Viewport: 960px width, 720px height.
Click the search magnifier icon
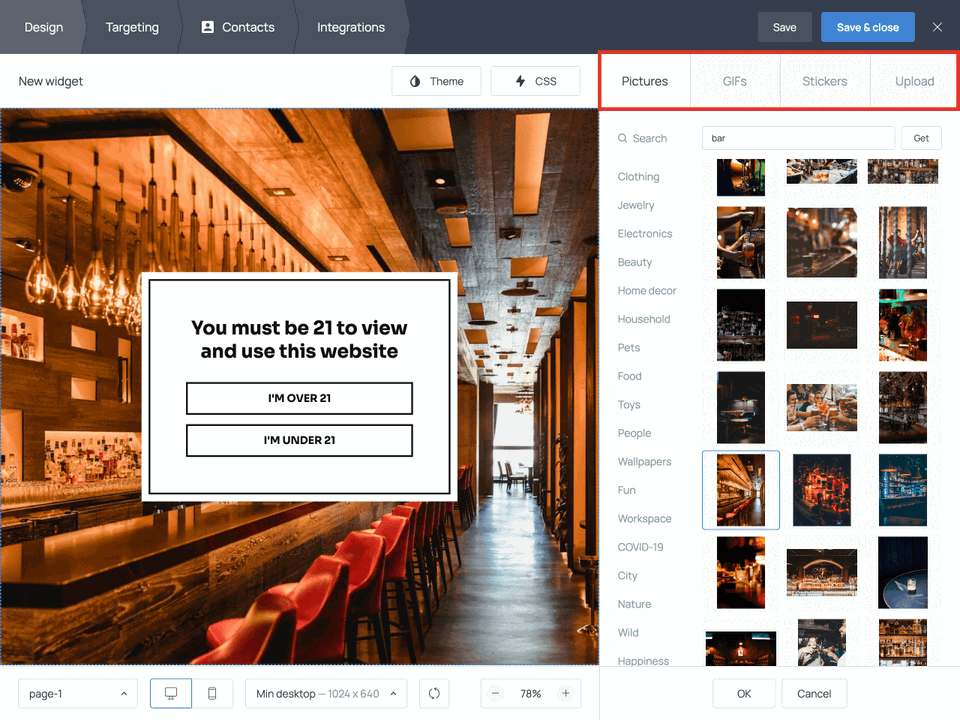pos(623,138)
